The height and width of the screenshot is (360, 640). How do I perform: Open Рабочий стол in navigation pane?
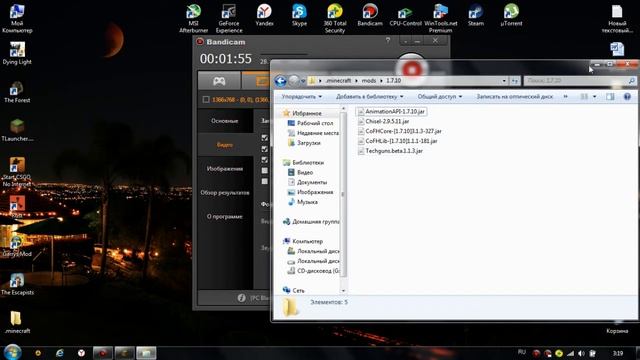(x=311, y=123)
